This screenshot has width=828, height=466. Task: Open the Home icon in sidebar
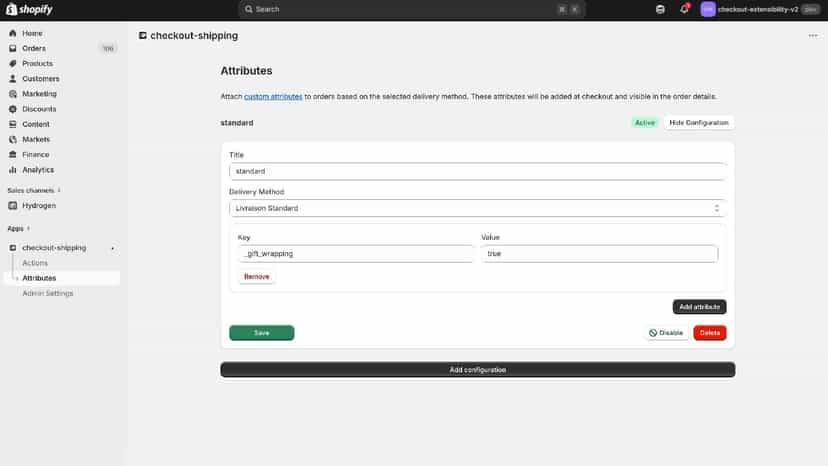(13, 33)
